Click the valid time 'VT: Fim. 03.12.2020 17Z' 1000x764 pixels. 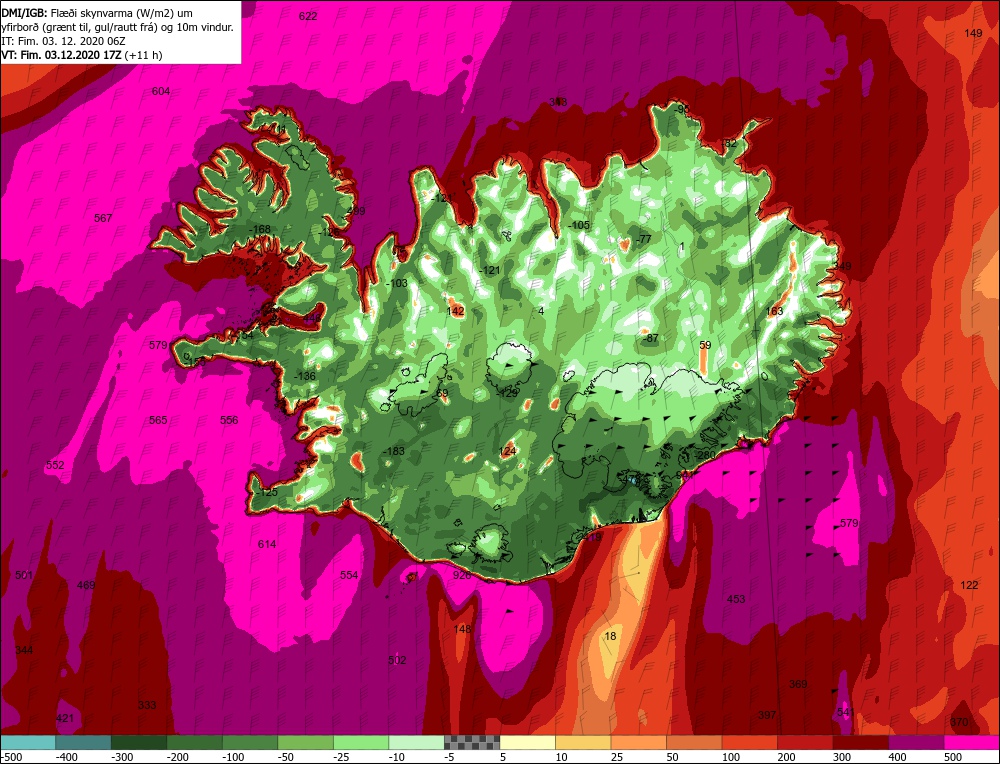(61, 55)
